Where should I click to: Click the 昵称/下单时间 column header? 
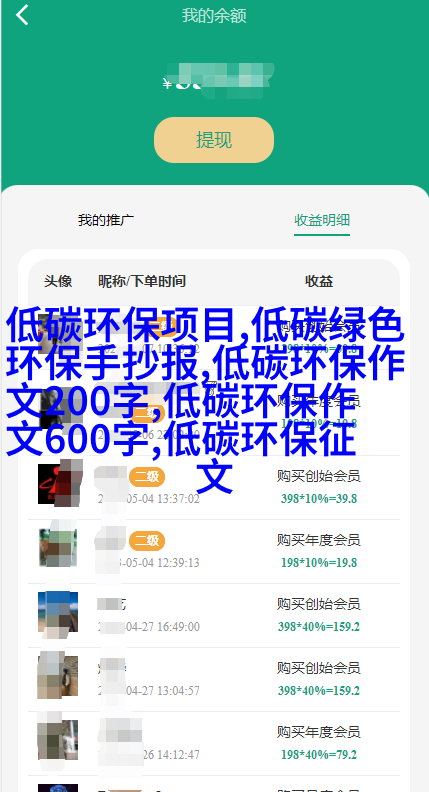coord(142,281)
